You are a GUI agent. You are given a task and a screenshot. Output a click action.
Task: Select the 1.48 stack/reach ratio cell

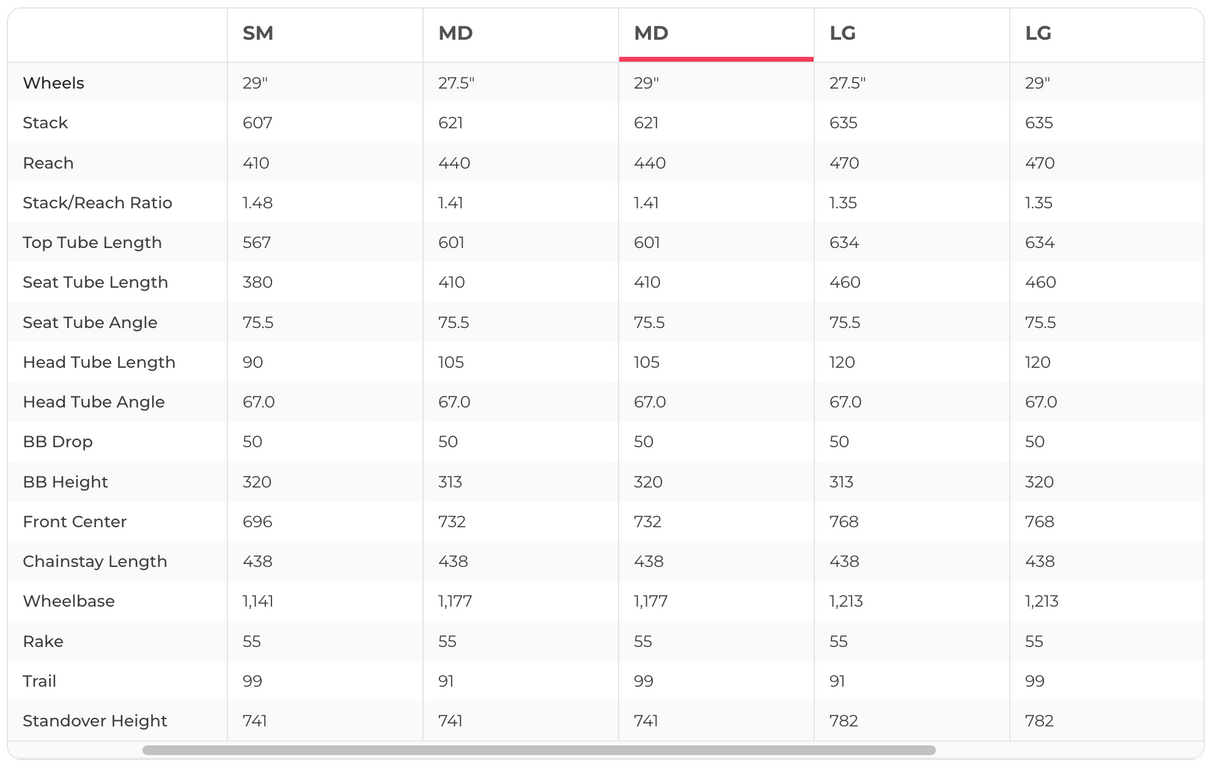pyautogui.click(x=257, y=203)
